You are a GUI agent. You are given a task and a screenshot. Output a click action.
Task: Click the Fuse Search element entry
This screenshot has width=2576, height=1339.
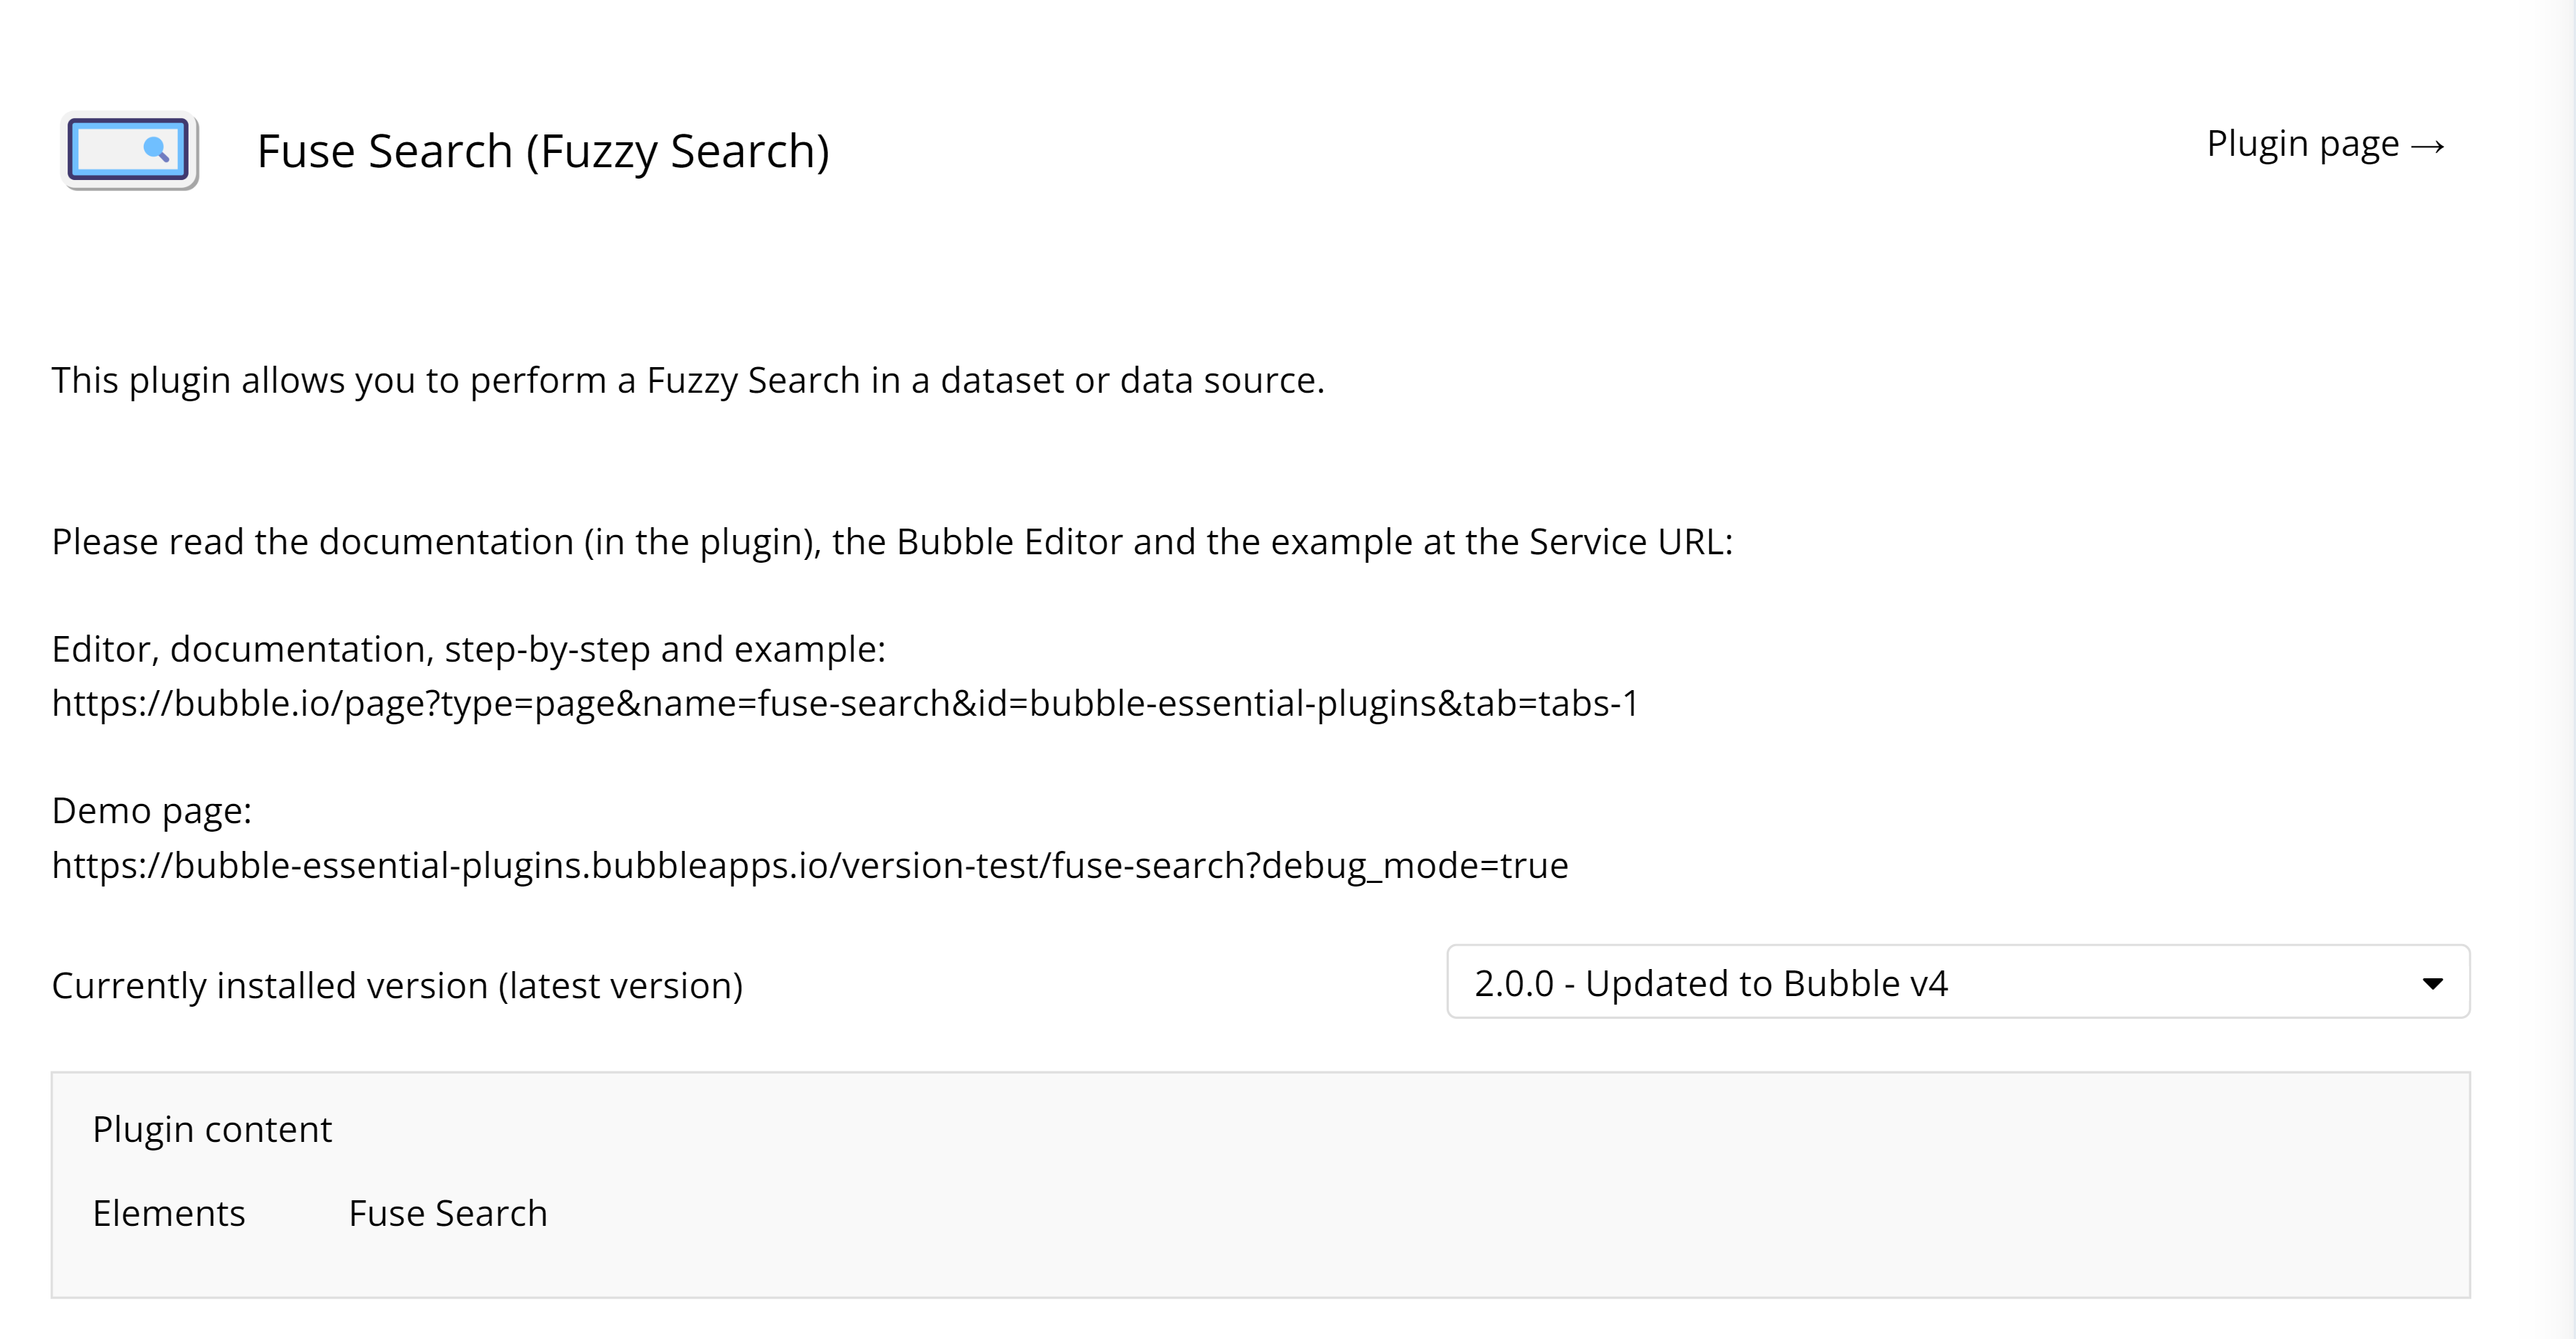click(x=448, y=1213)
